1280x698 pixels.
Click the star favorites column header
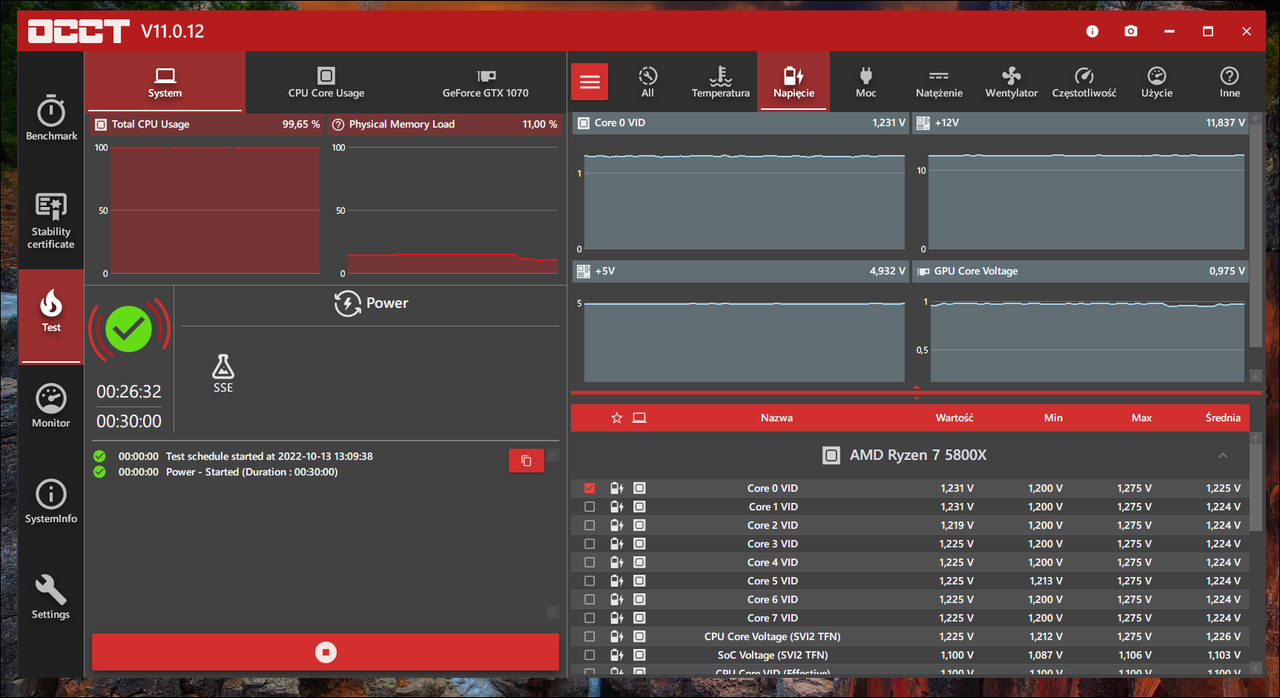pyautogui.click(x=617, y=418)
